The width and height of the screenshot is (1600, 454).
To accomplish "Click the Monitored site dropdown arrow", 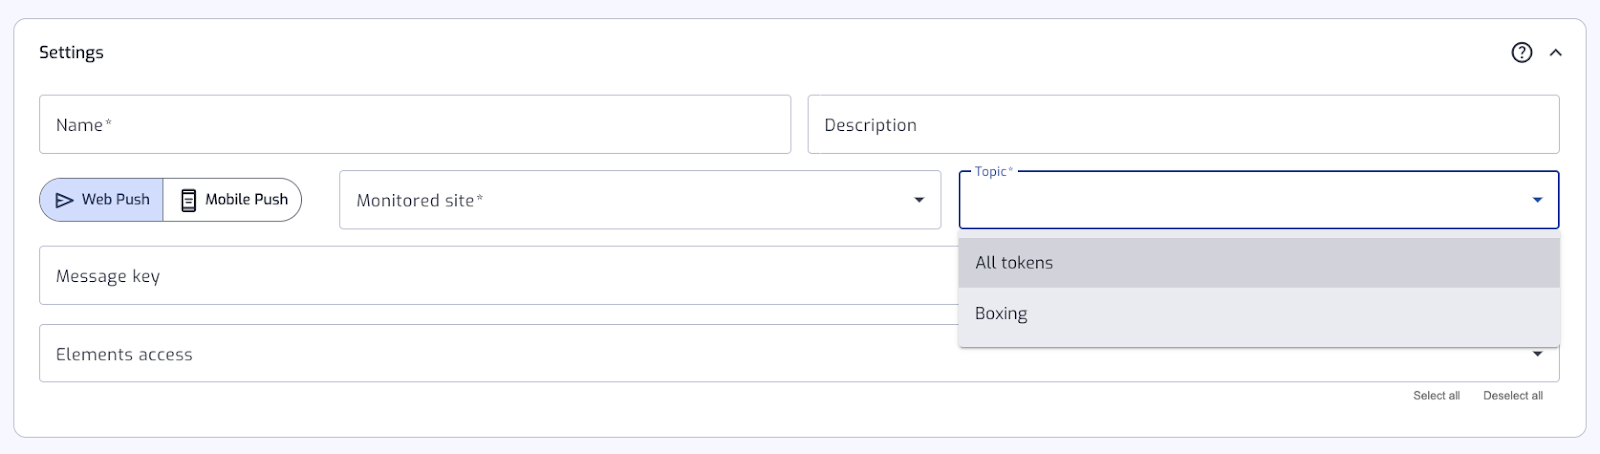I will (x=919, y=200).
